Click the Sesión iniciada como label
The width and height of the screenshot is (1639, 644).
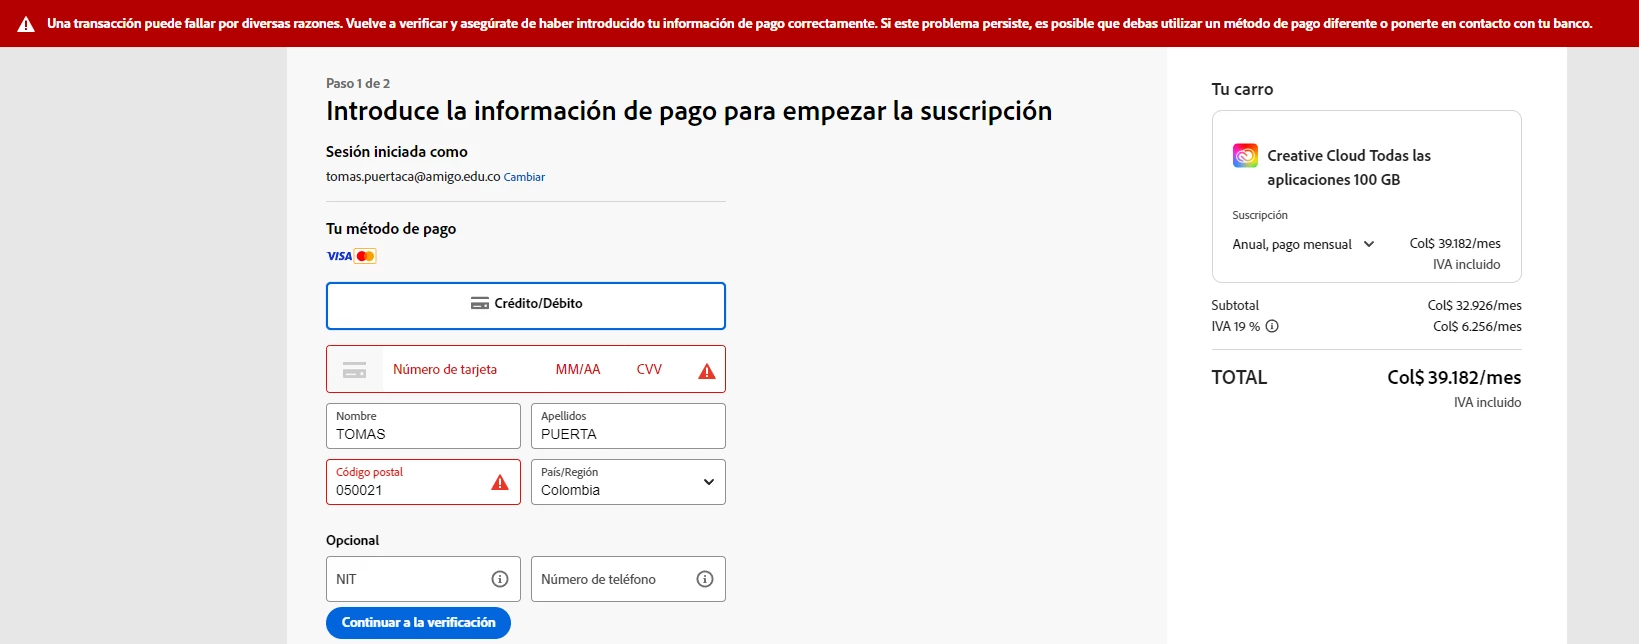coord(397,152)
